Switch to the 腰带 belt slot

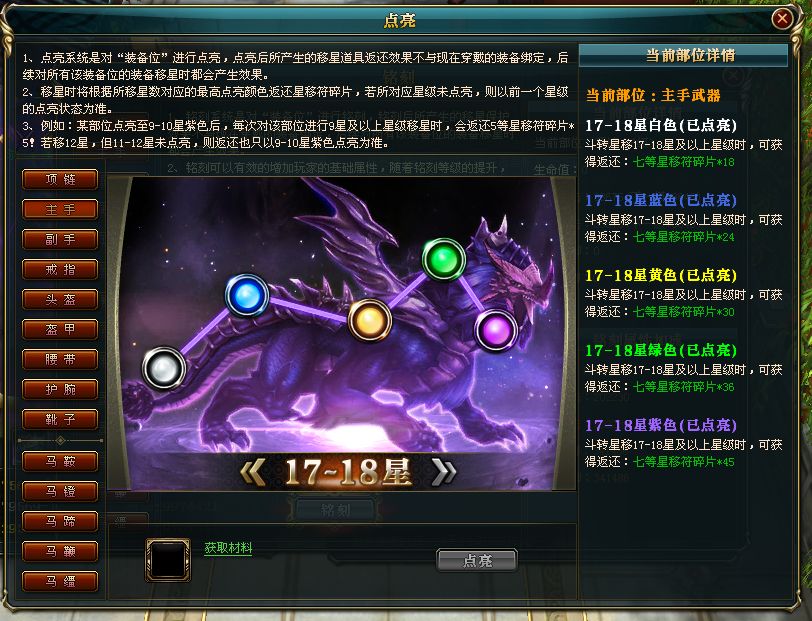point(60,359)
